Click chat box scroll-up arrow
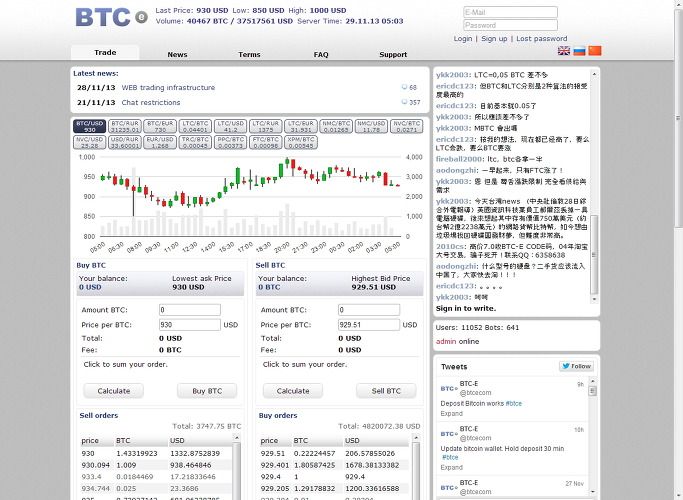Image resolution: width=683 pixels, height=500 pixels. point(594,74)
